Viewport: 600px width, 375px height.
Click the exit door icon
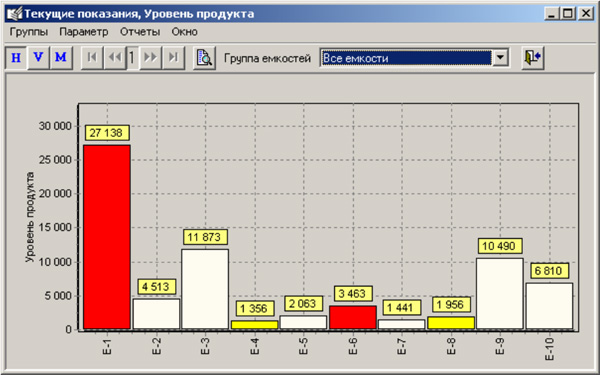coord(533,58)
